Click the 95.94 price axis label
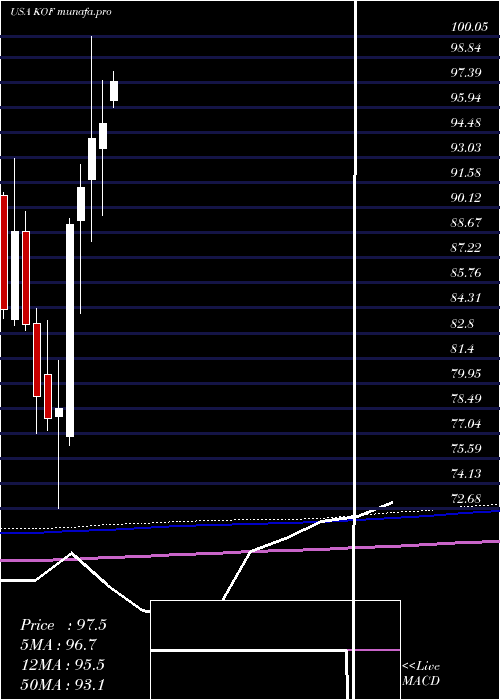The height and width of the screenshot is (700, 500). (x=467, y=98)
